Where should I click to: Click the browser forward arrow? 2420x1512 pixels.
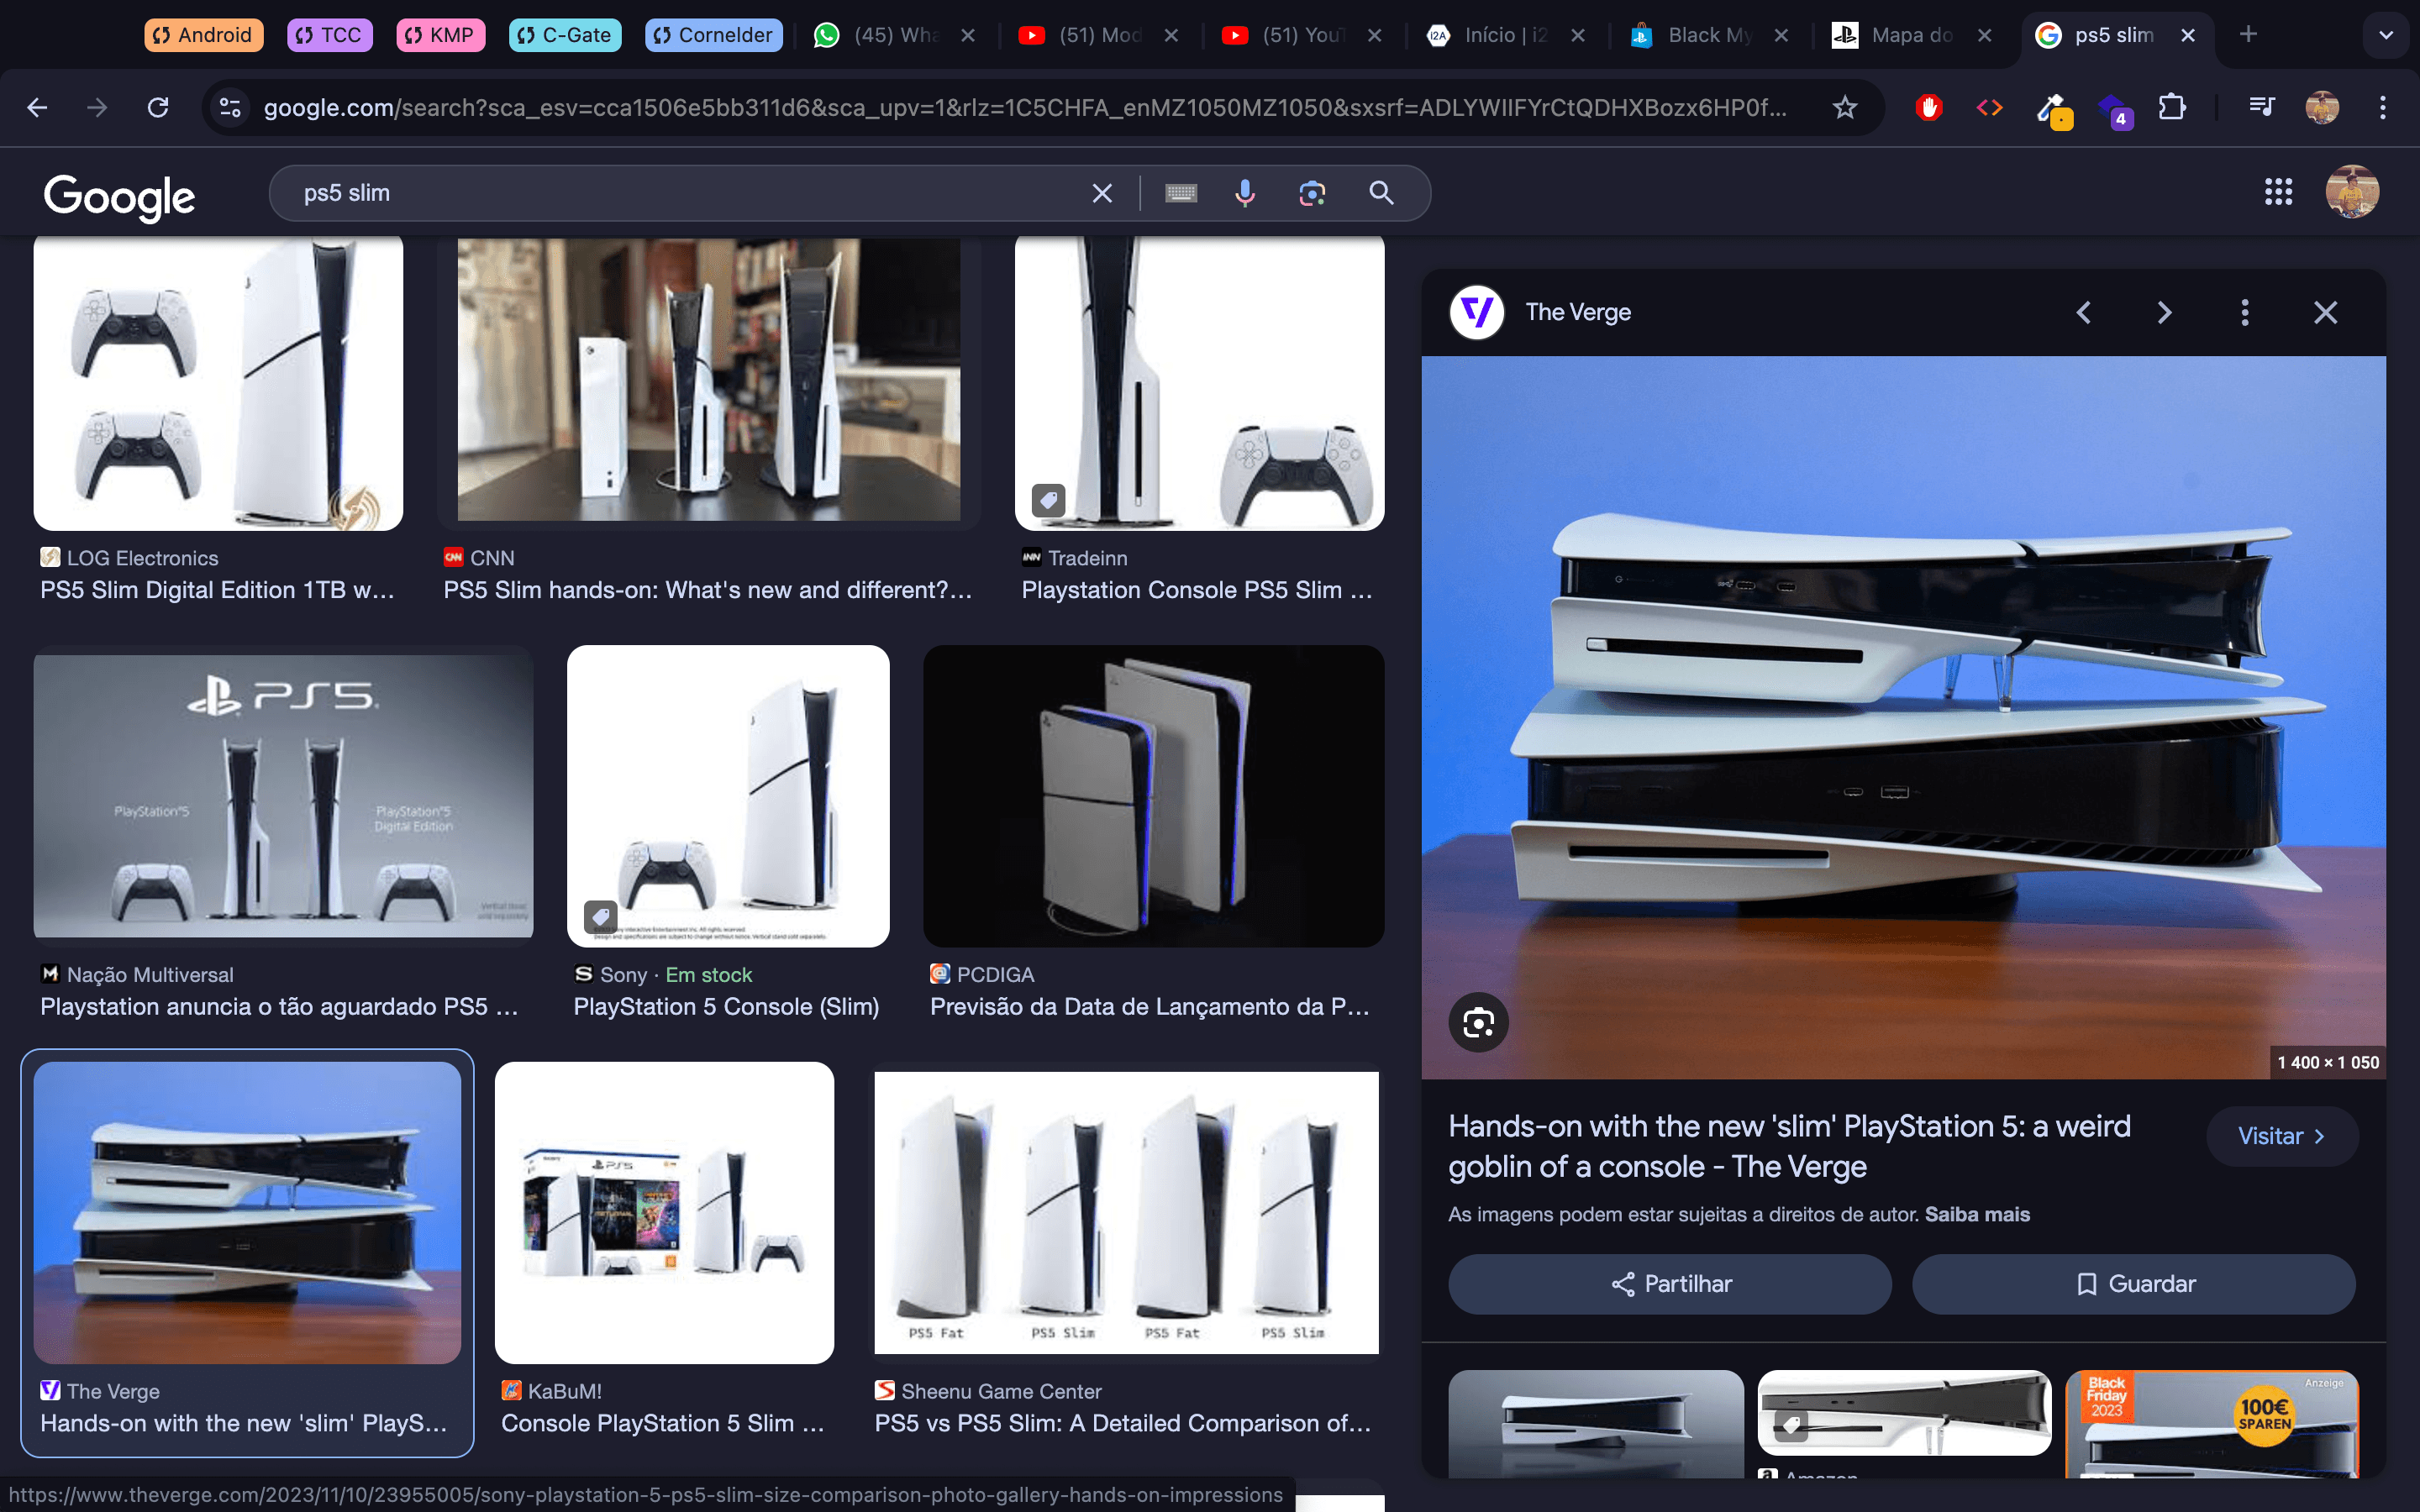pyautogui.click(x=97, y=107)
